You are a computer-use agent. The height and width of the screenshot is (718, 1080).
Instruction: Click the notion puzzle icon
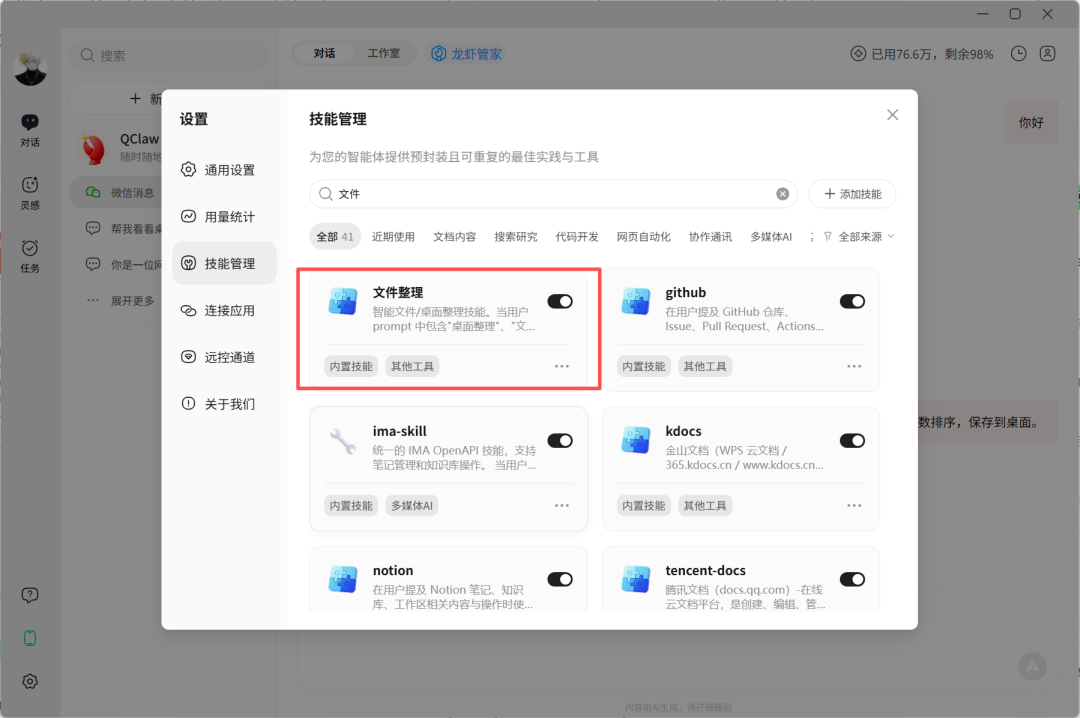tap(343, 580)
